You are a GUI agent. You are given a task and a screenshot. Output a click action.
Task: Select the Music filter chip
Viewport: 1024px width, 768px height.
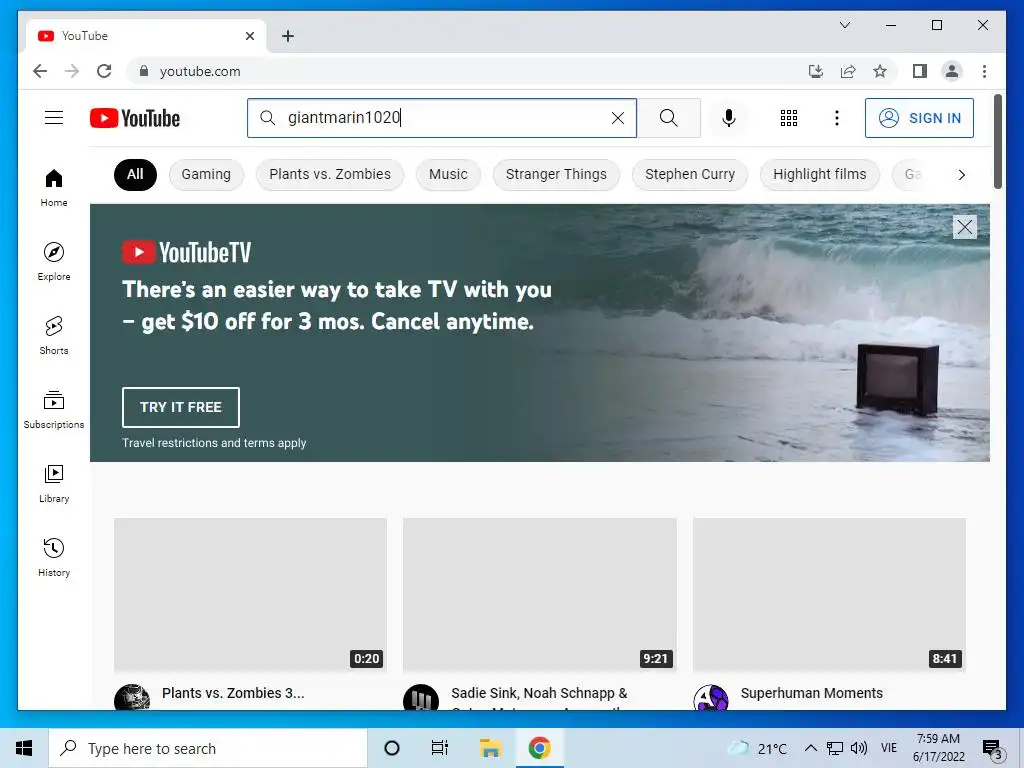[448, 174]
